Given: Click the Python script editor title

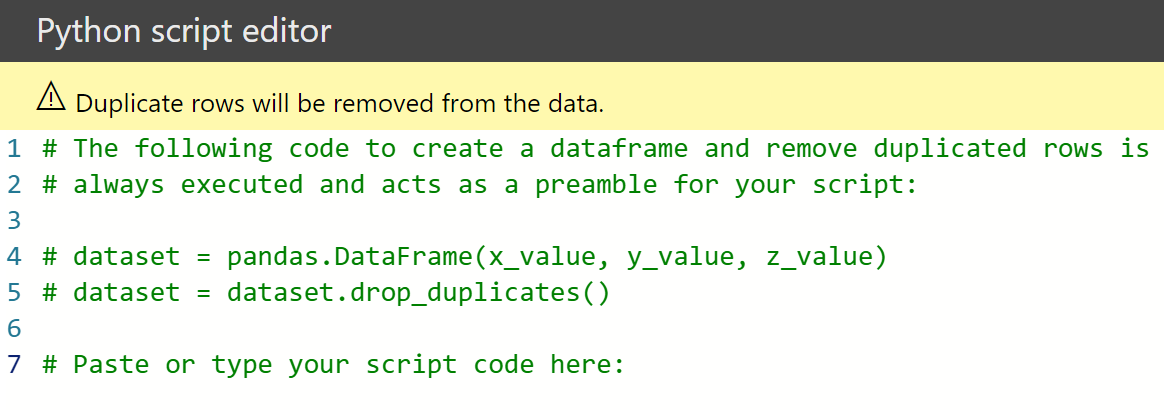Looking at the screenshot, I should (183, 31).
